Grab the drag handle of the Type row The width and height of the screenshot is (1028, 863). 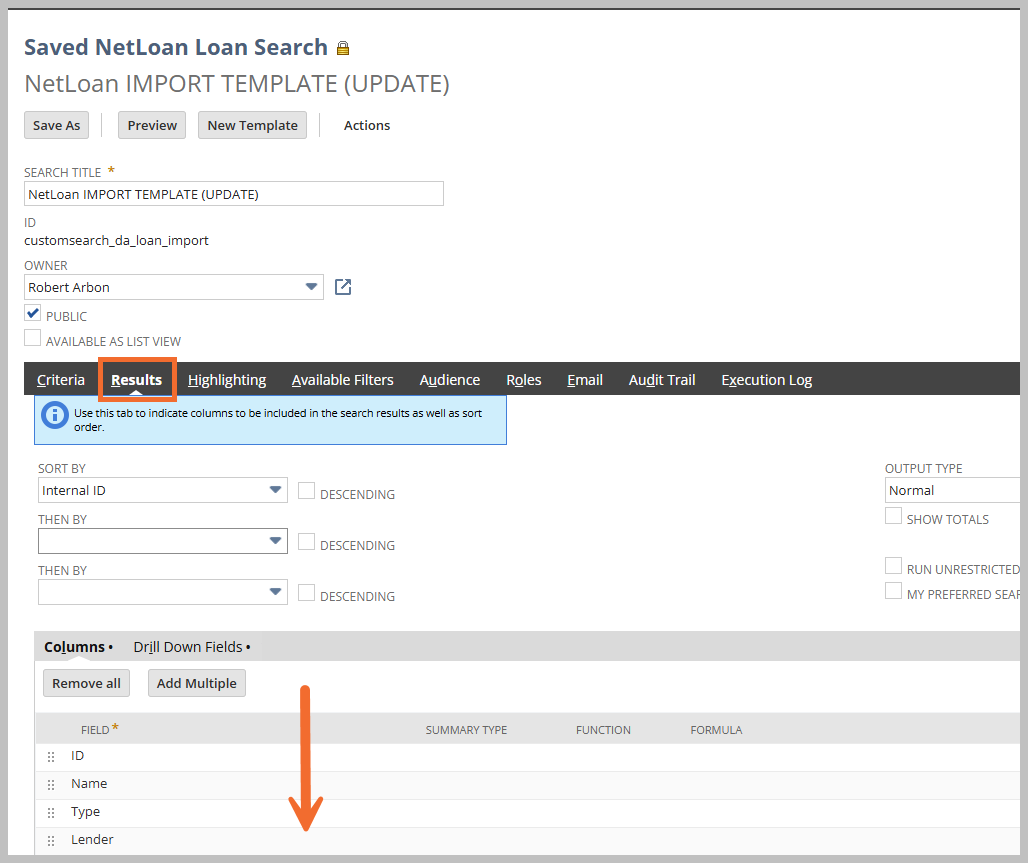[x=51, y=813]
